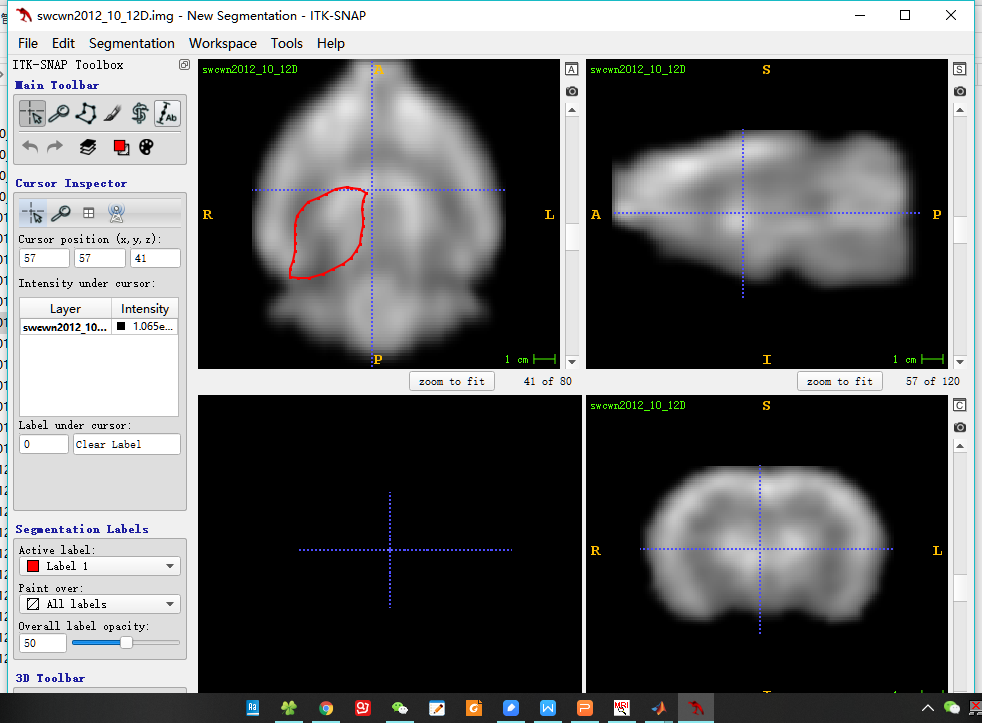This screenshot has width=982, height=723.
Task: Open WeChat from the taskbar
Action: [400, 708]
